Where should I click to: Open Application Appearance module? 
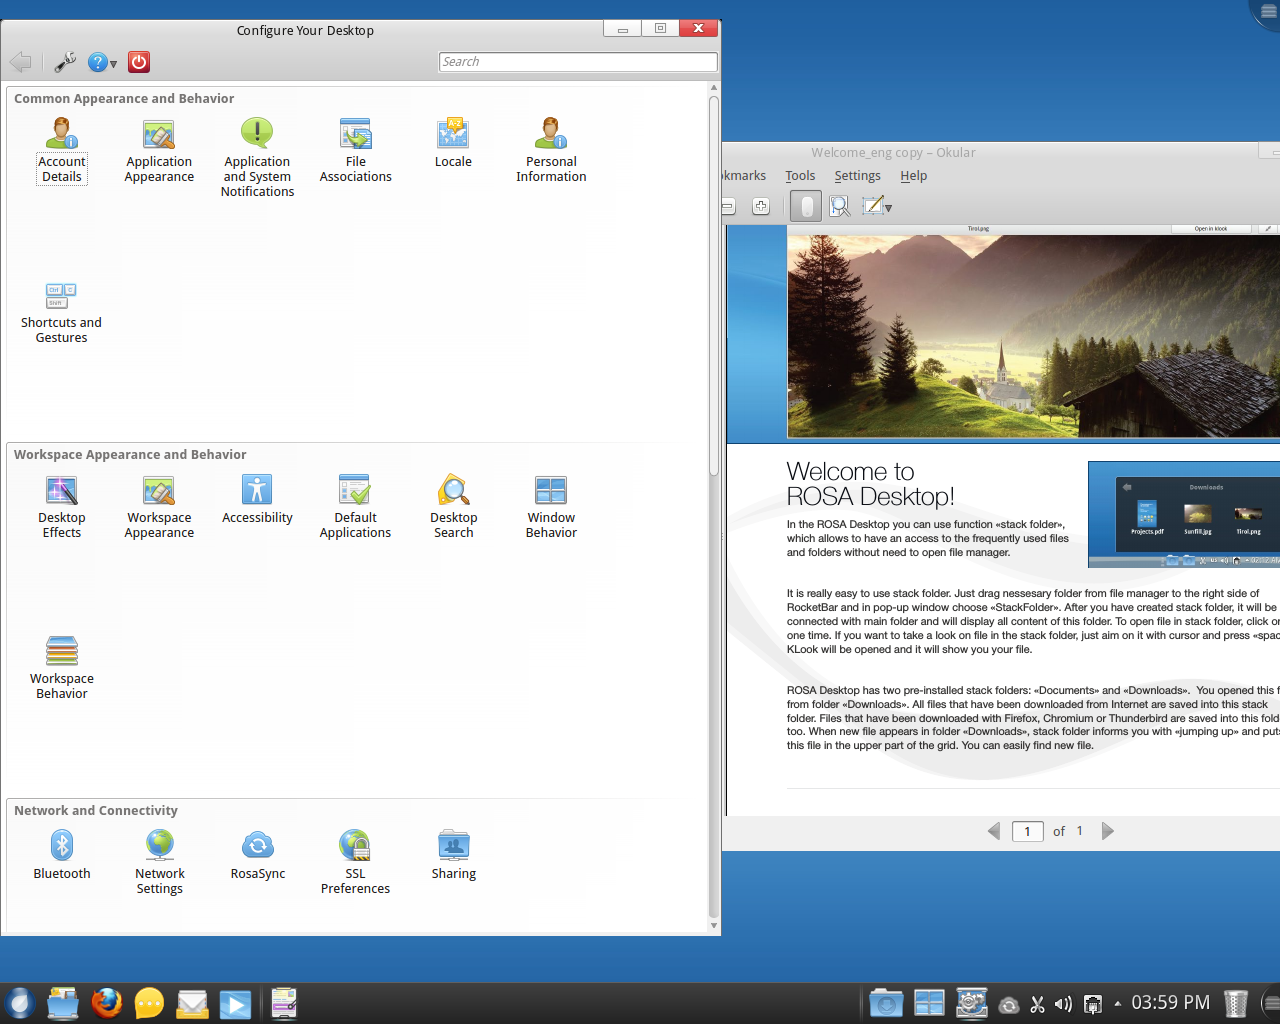click(159, 150)
